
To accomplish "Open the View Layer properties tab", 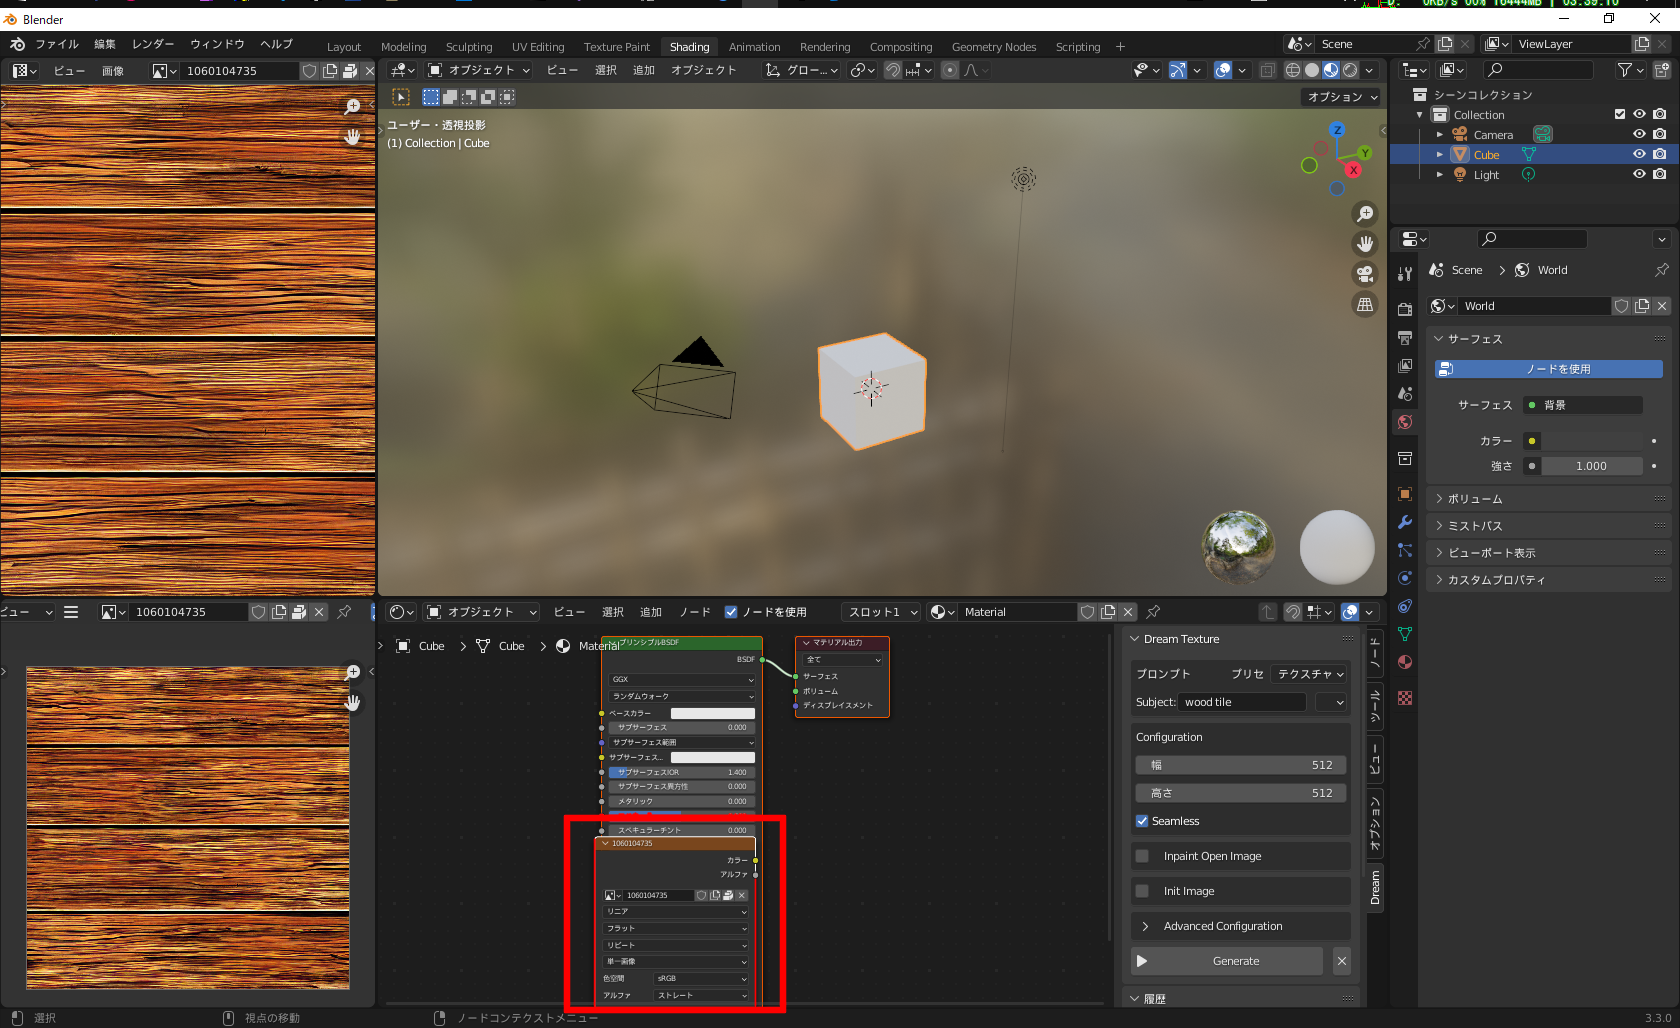I will [1405, 365].
